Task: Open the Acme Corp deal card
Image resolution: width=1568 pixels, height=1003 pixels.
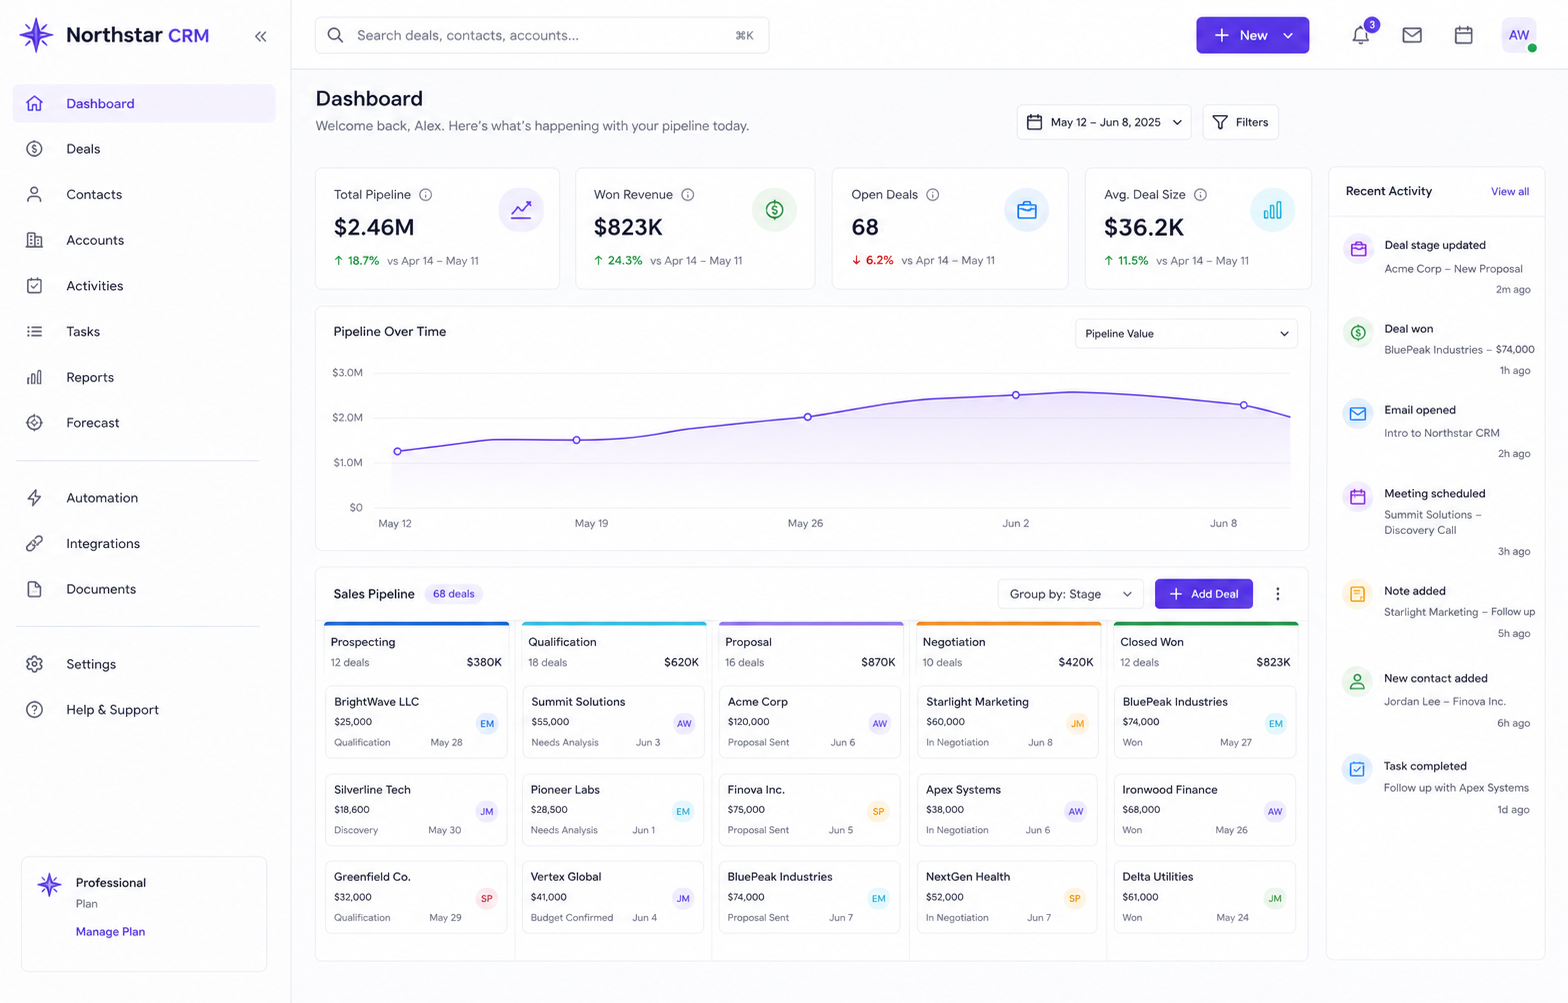Action: 810,722
